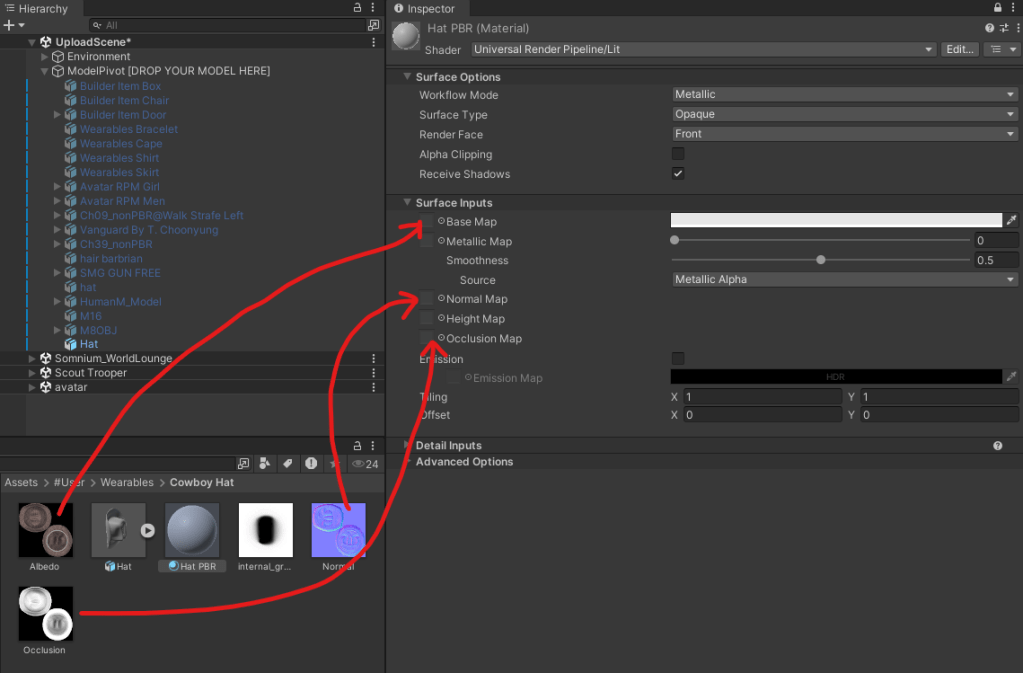Click the shader Edit... button
The width and height of the screenshot is (1023, 673).
(x=959, y=49)
